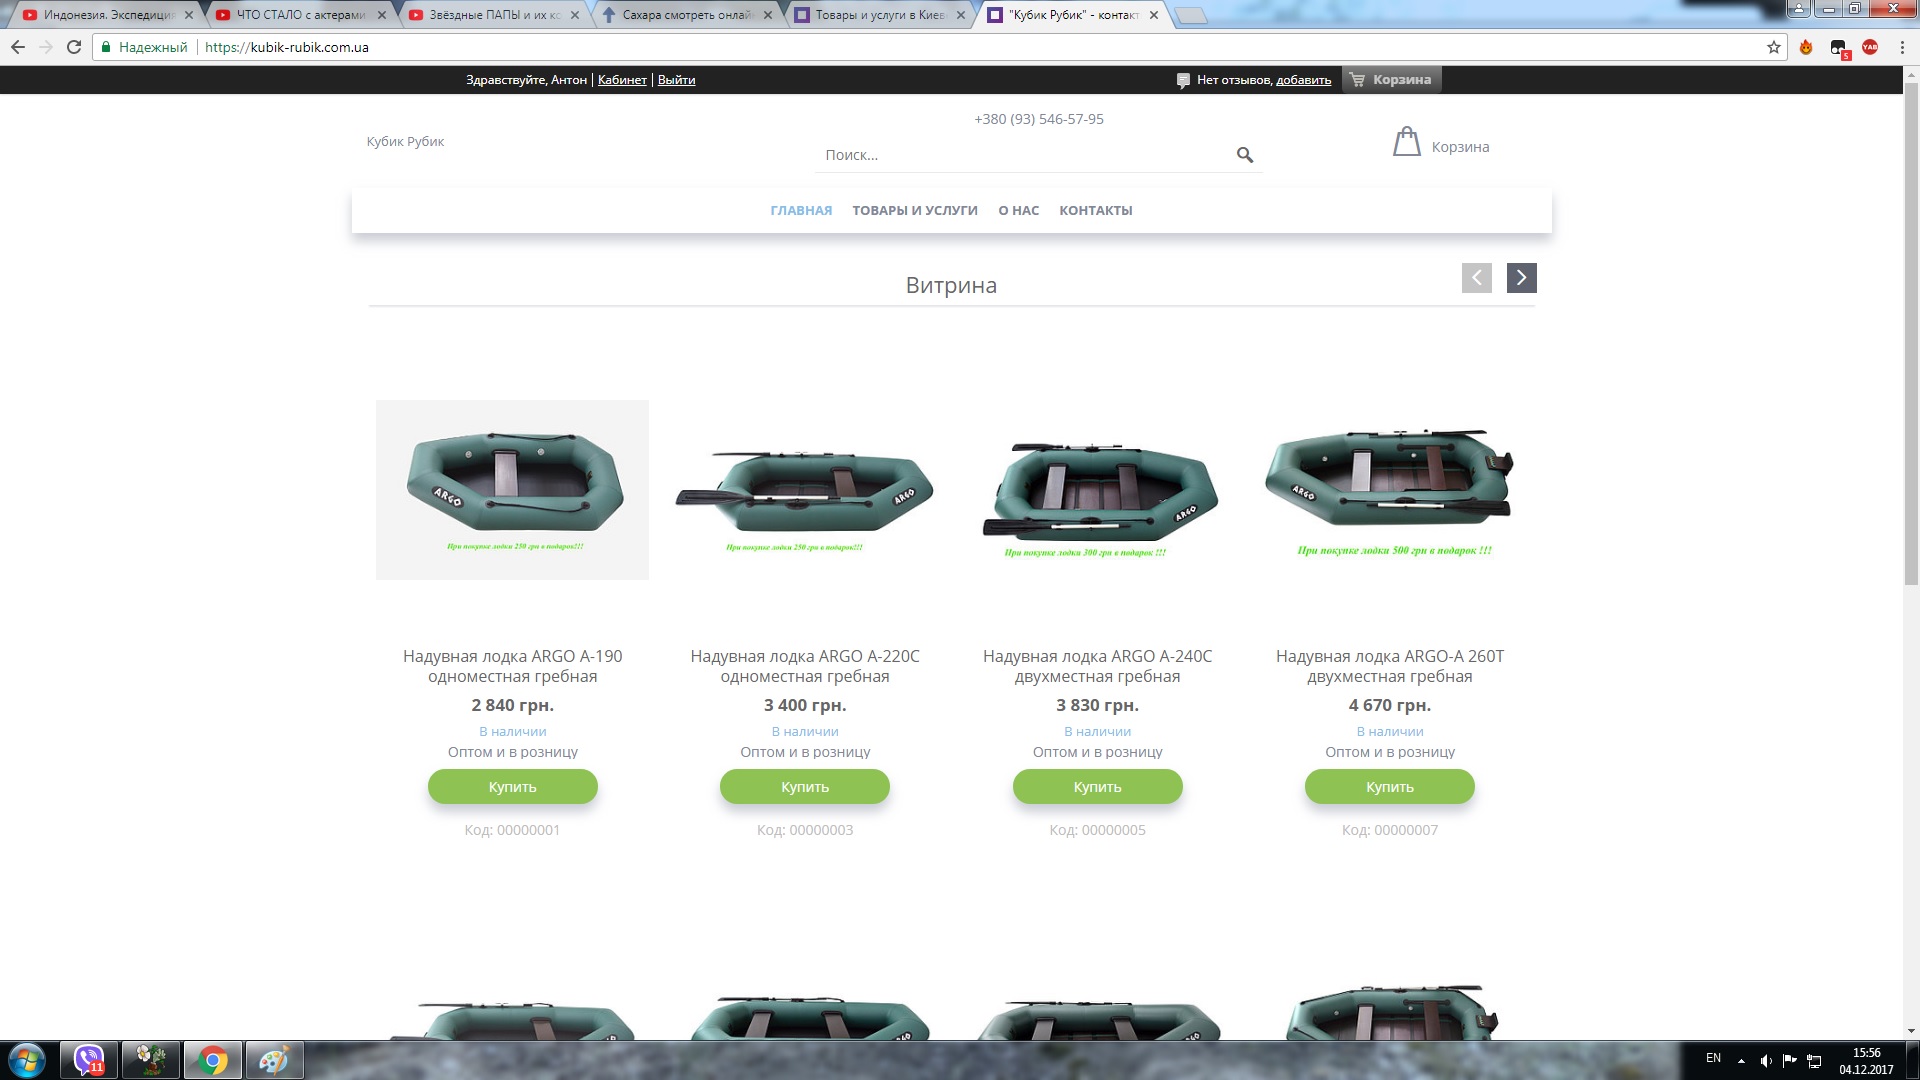Viewport: 1920px width, 1080px height.
Task: Click the price 4 670 грн.
Action: (x=1390, y=705)
